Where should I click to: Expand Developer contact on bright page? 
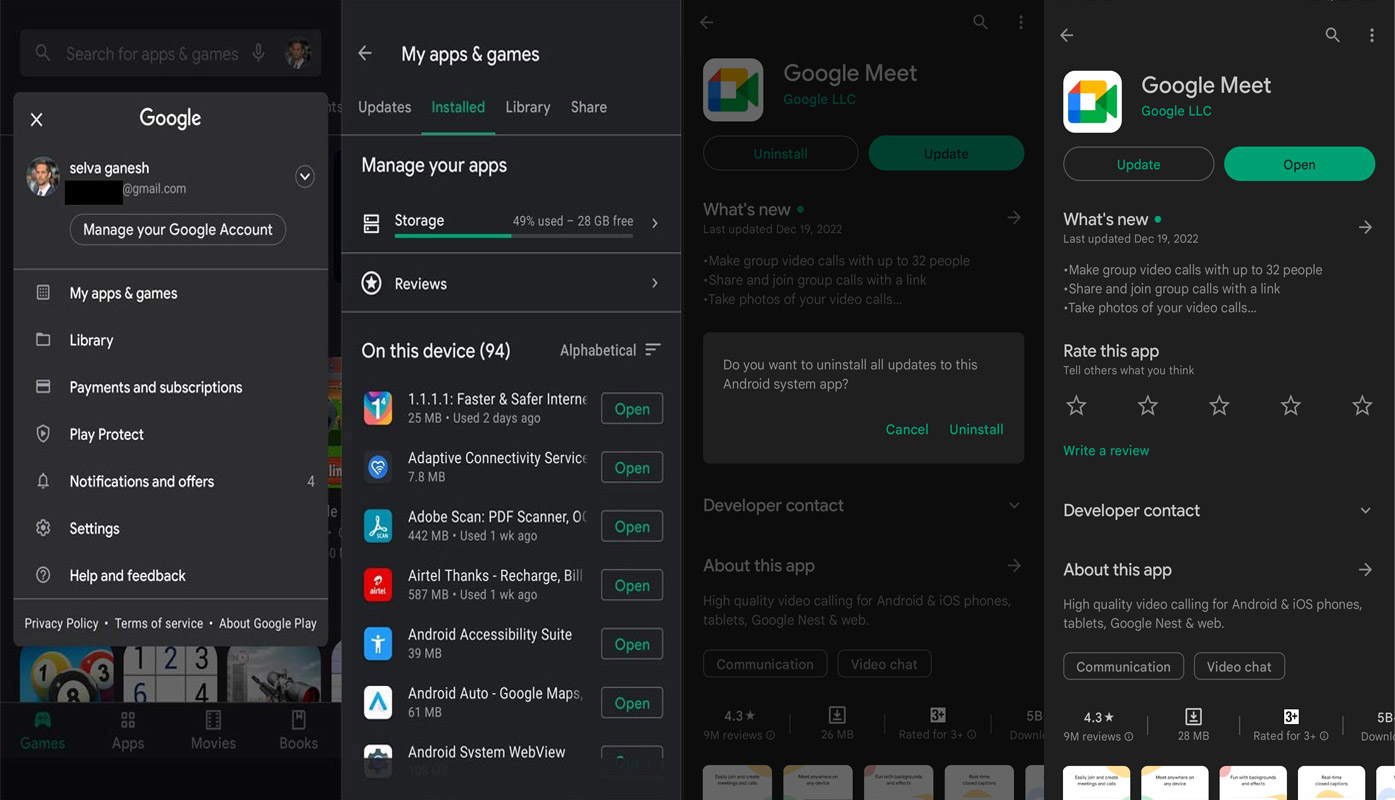coord(1365,510)
